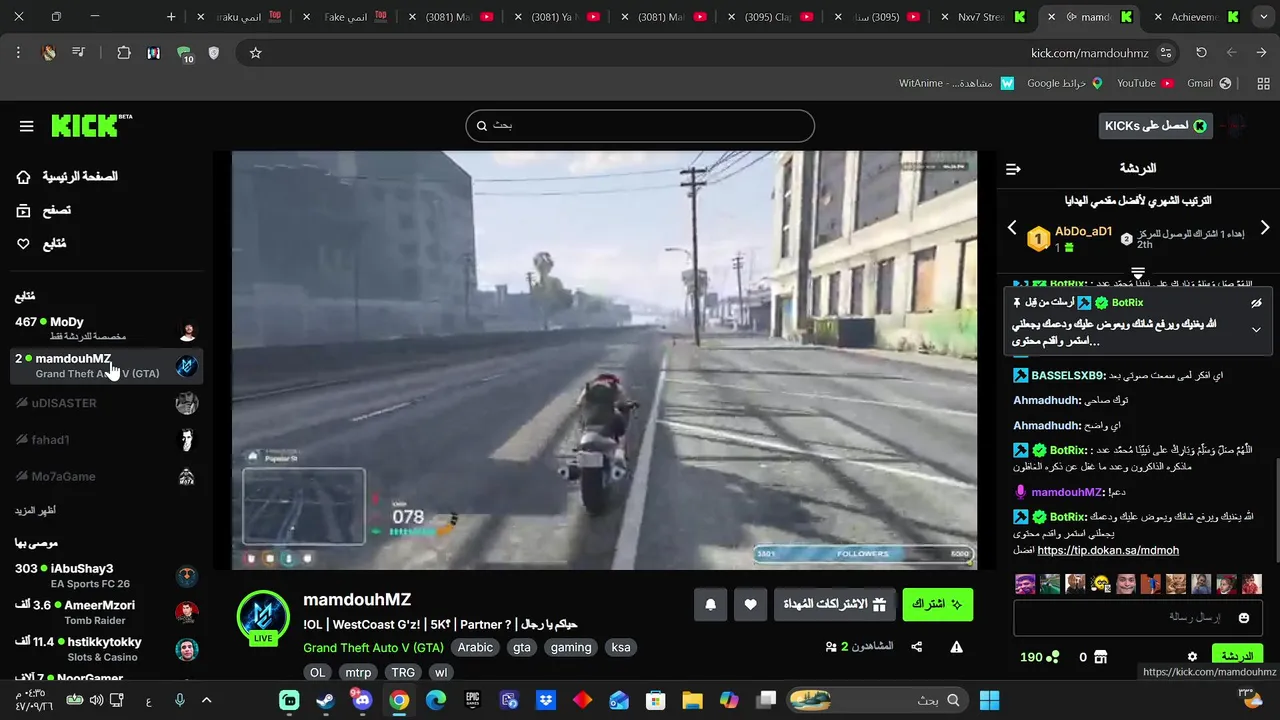Open chat settings gear icon
1280x720 pixels.
[1192, 657]
